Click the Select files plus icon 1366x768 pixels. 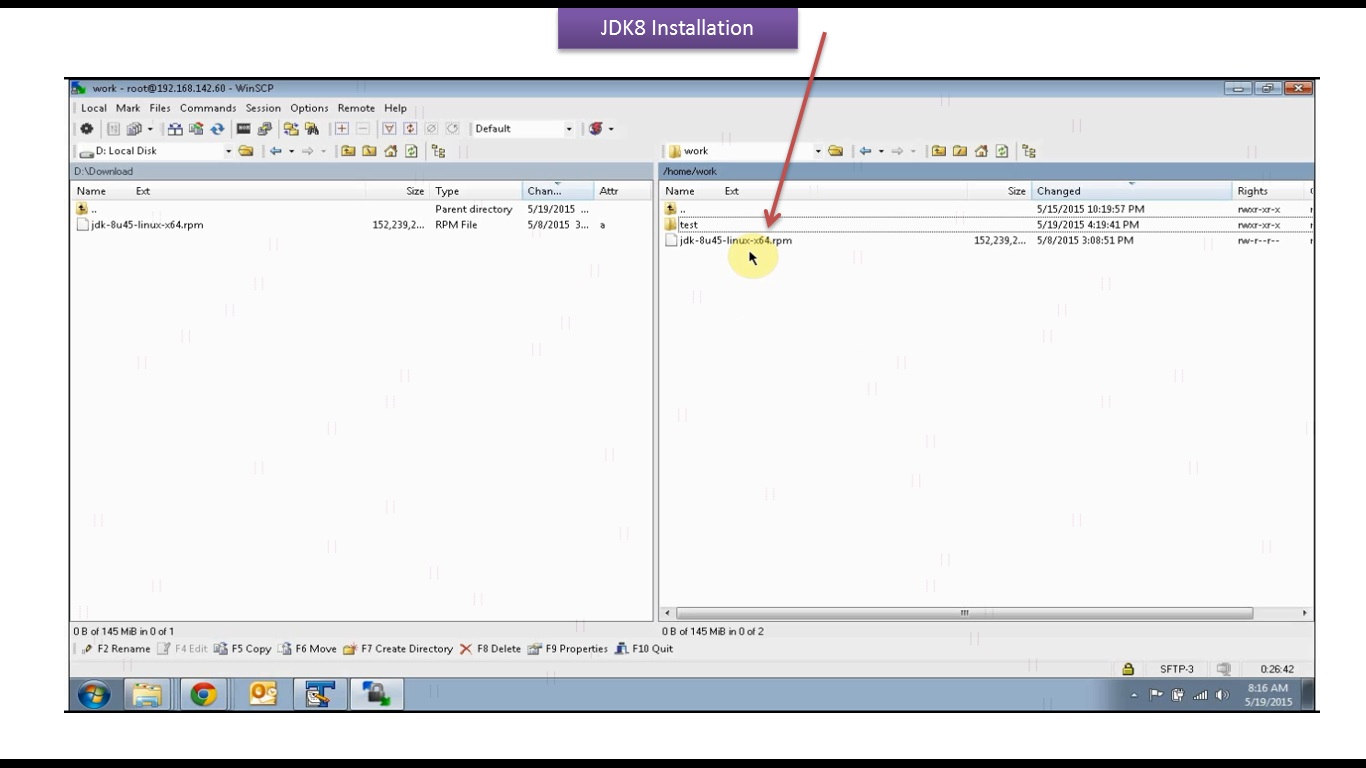point(342,129)
